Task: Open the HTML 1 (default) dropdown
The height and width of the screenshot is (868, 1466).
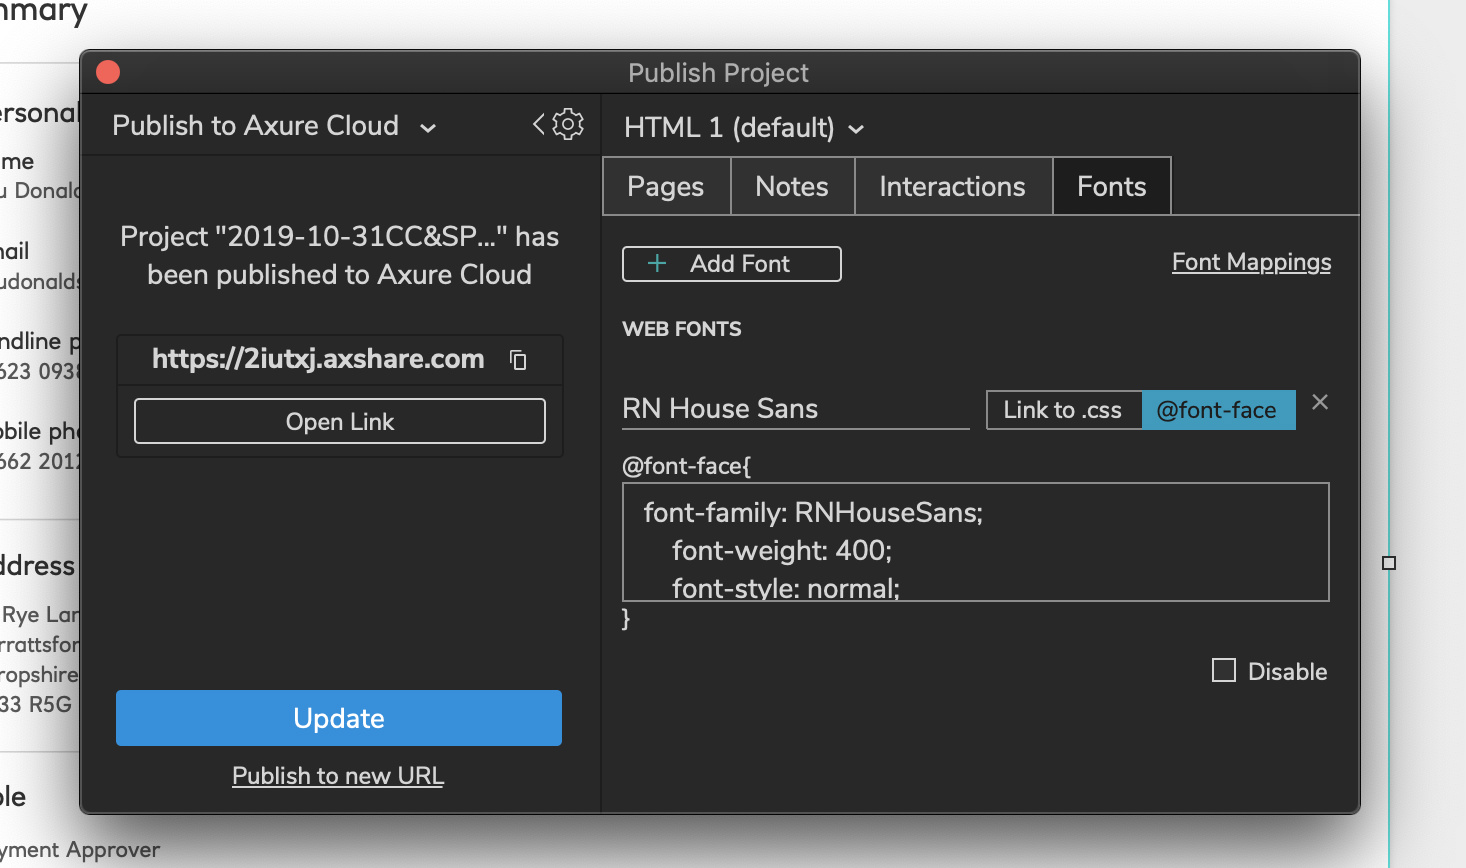Action: click(x=743, y=128)
